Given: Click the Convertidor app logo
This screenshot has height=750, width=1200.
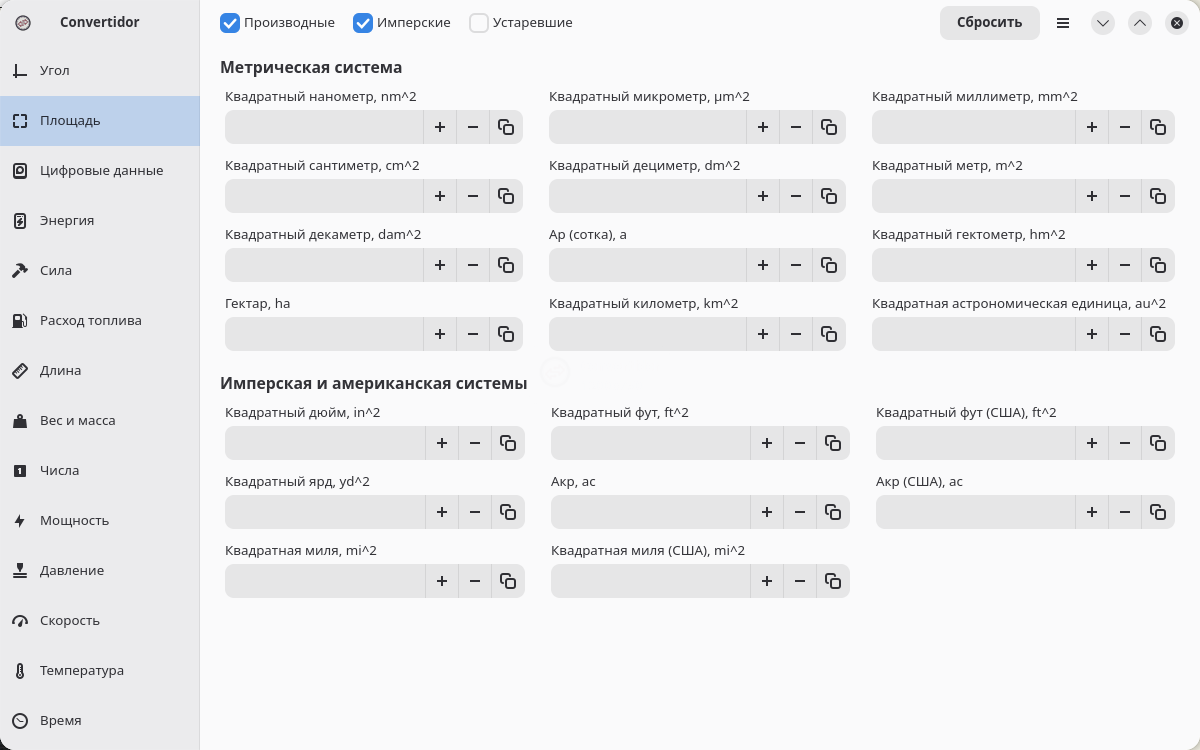Looking at the screenshot, I should tap(23, 22).
